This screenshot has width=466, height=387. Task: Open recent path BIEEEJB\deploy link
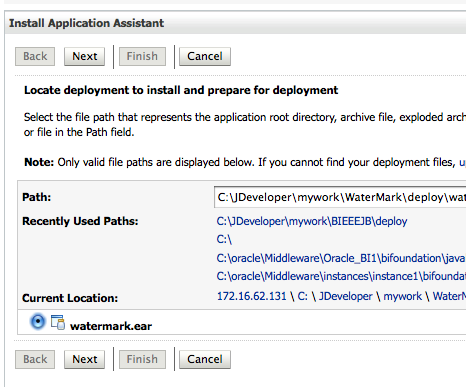coord(312,221)
